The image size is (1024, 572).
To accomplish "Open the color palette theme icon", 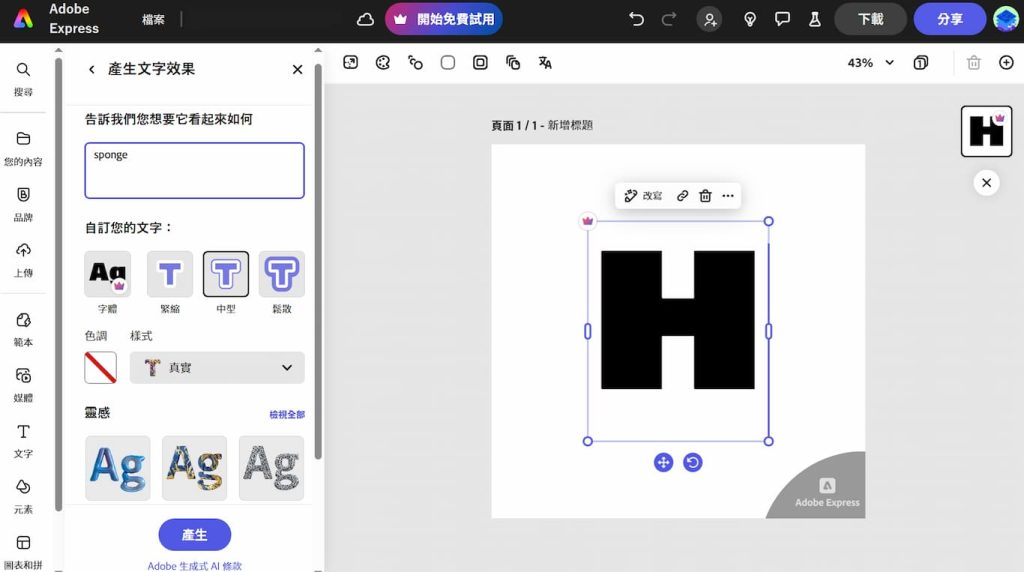I will 383,63.
